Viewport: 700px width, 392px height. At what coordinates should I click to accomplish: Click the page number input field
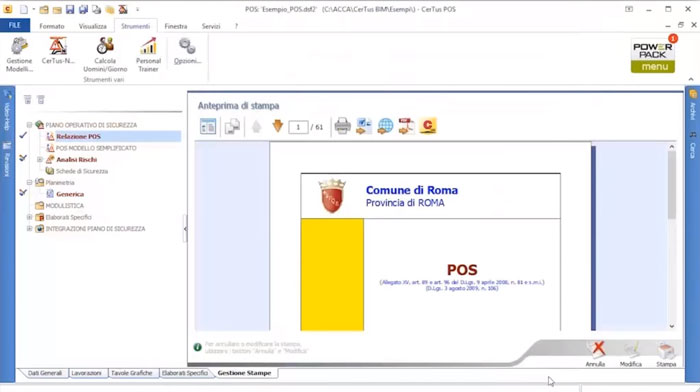(x=298, y=127)
